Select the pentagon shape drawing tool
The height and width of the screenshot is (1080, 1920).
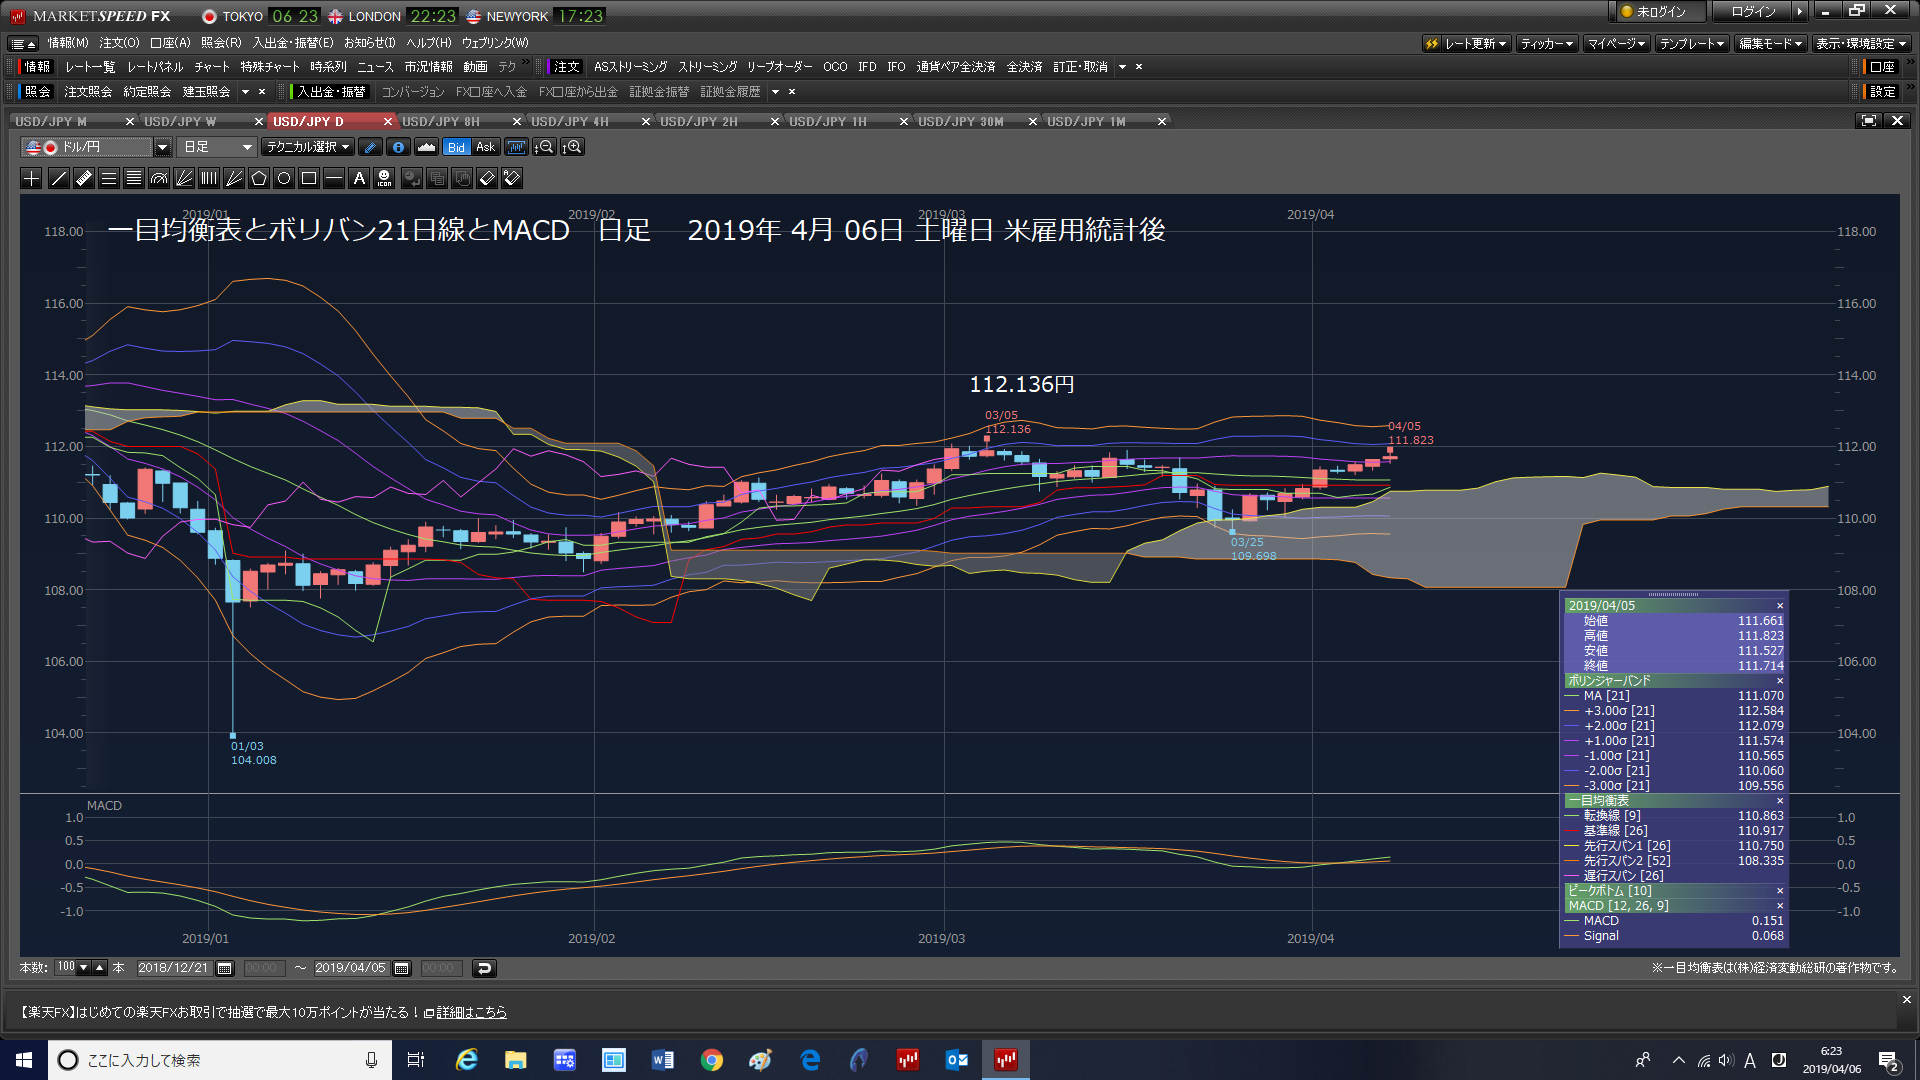point(259,178)
